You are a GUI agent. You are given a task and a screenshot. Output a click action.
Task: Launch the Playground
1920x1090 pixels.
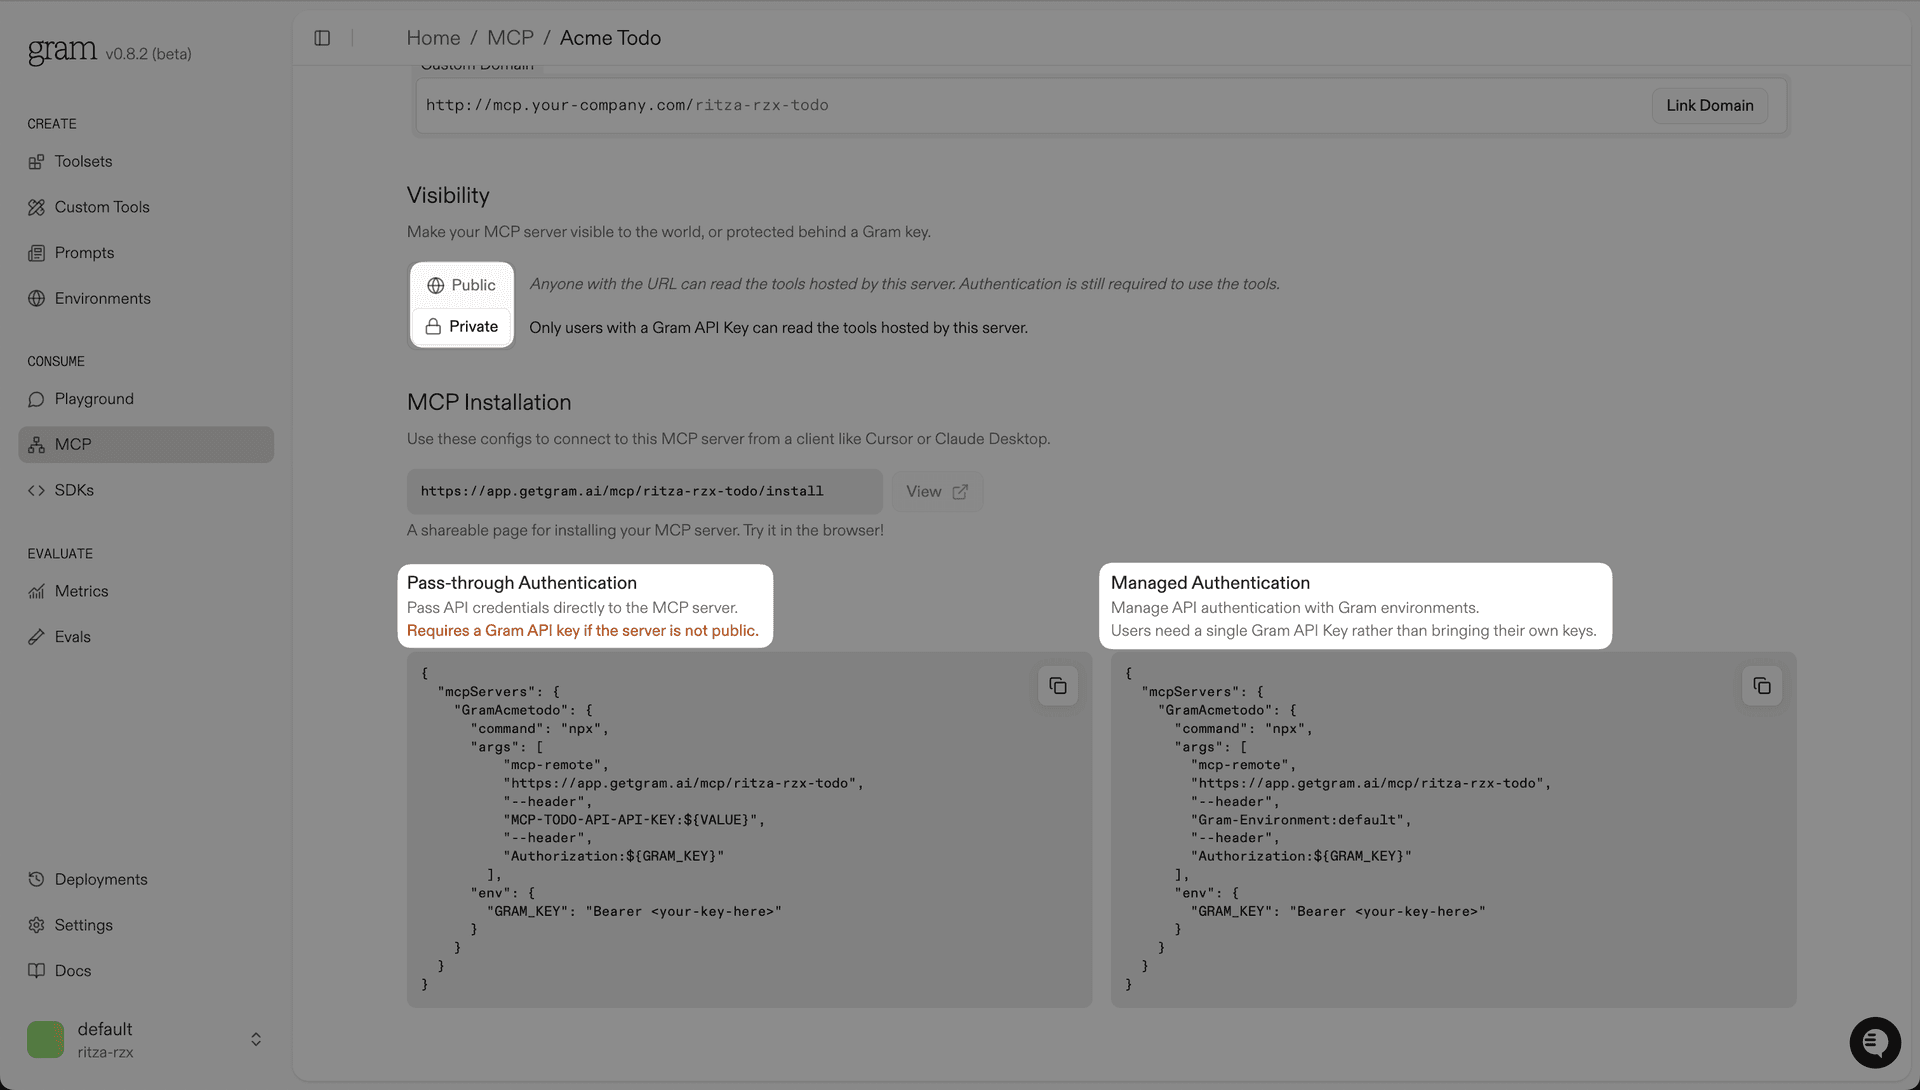click(94, 398)
